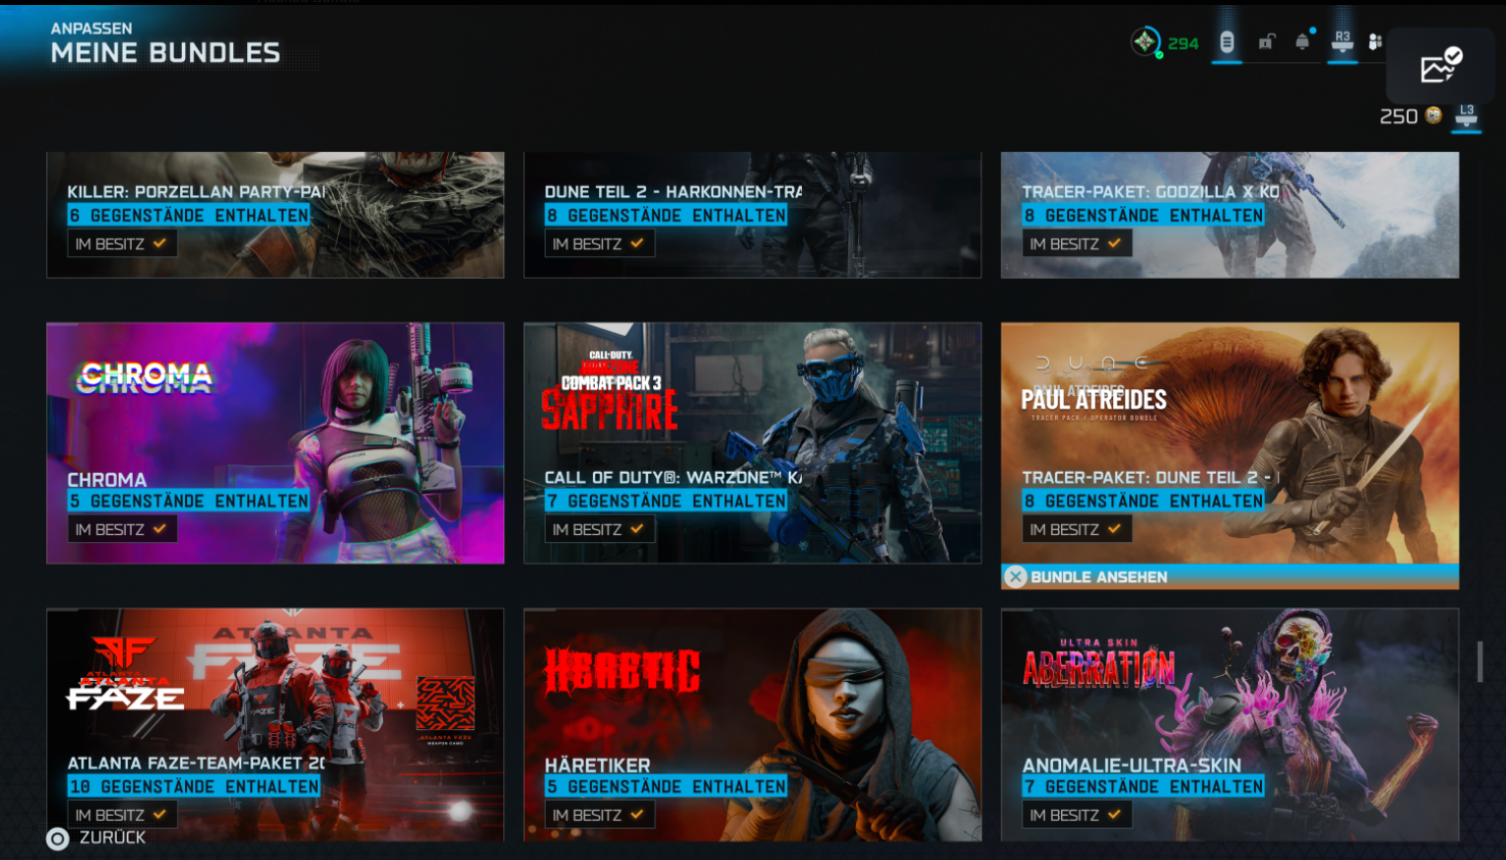The image size is (1506, 860).
Task: Click the ANPASSEN label above the heading
Action: pos(91,28)
